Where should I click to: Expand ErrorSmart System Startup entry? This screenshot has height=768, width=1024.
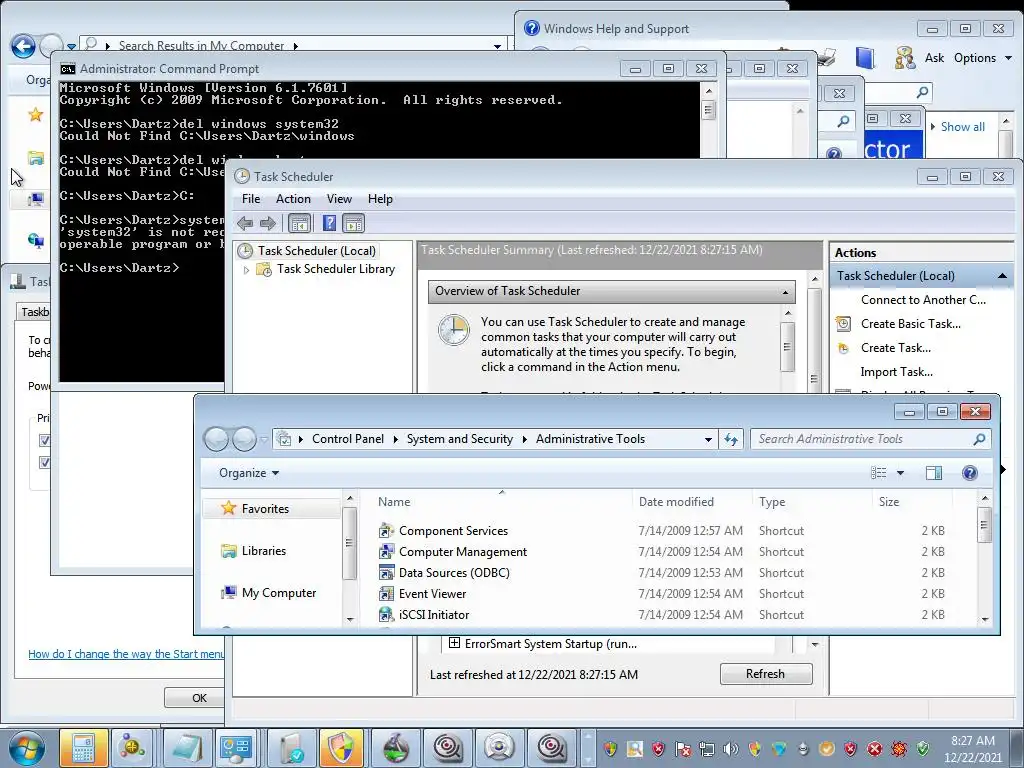coord(454,644)
